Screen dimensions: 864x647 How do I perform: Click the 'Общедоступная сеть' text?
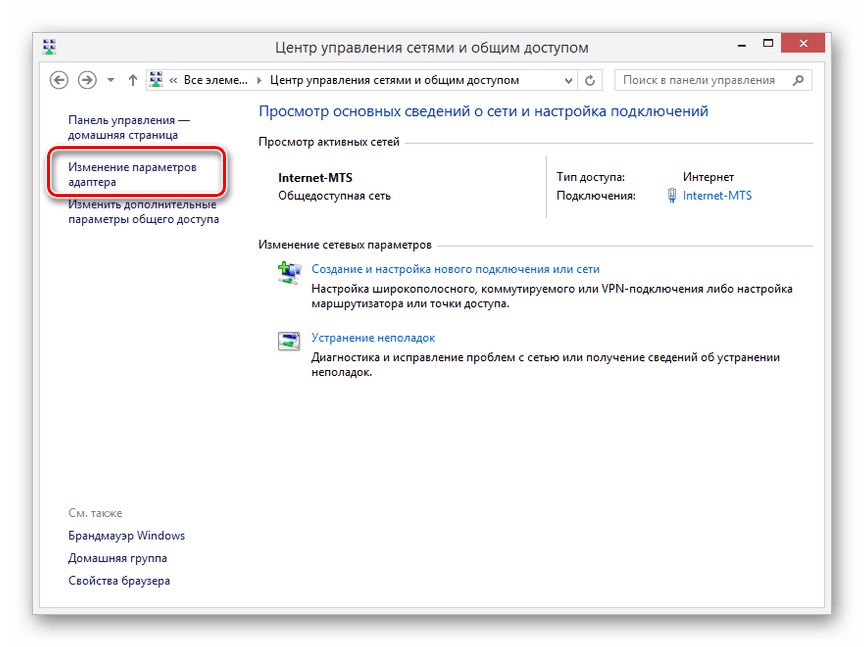point(334,196)
